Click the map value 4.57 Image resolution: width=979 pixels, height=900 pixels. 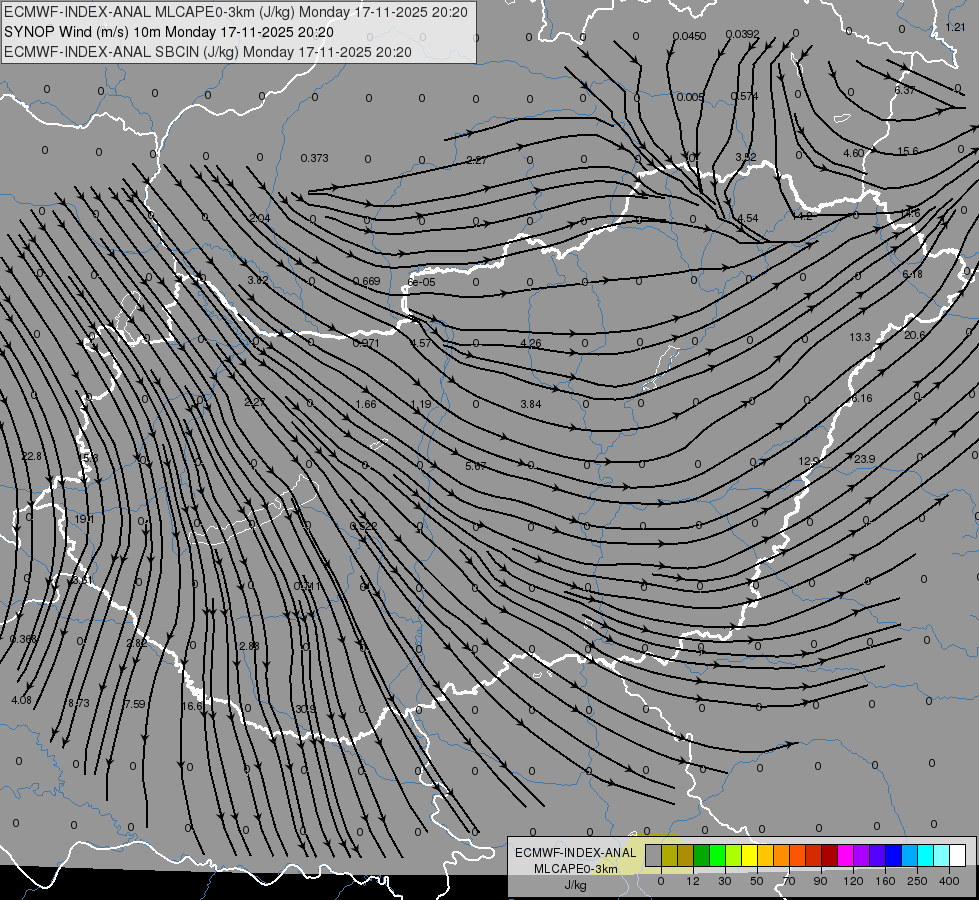tap(421, 343)
